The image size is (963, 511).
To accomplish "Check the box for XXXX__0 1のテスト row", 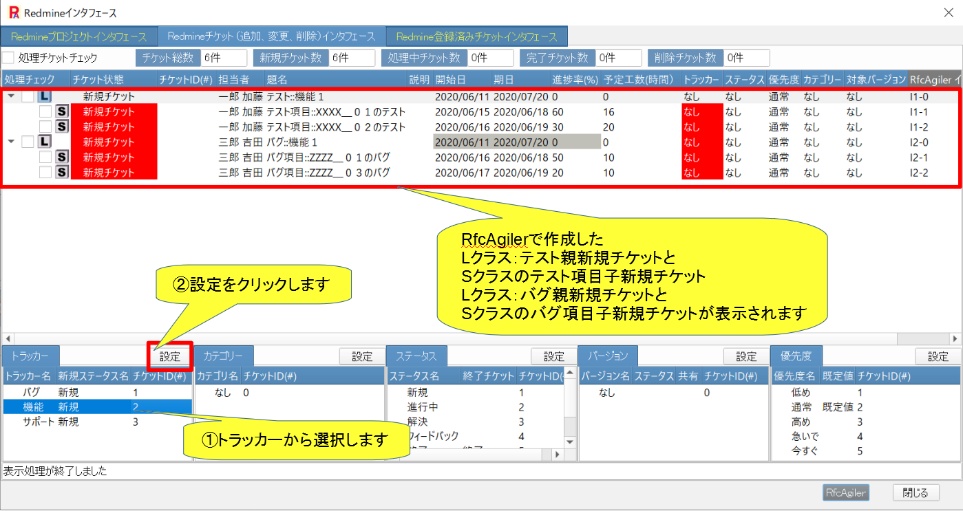I will [x=45, y=112].
